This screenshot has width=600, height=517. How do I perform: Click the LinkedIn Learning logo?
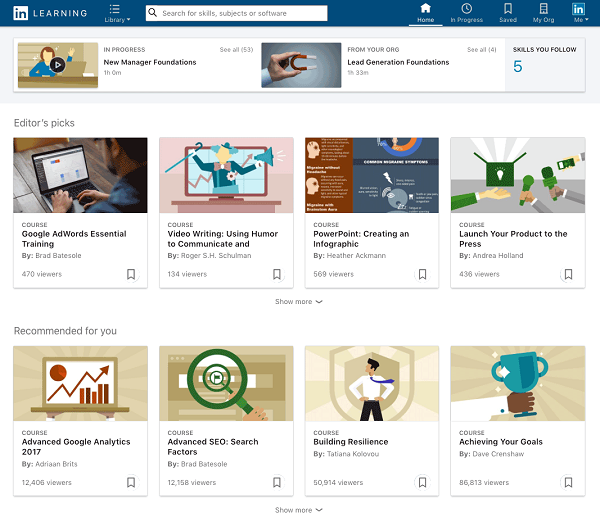click(x=50, y=13)
